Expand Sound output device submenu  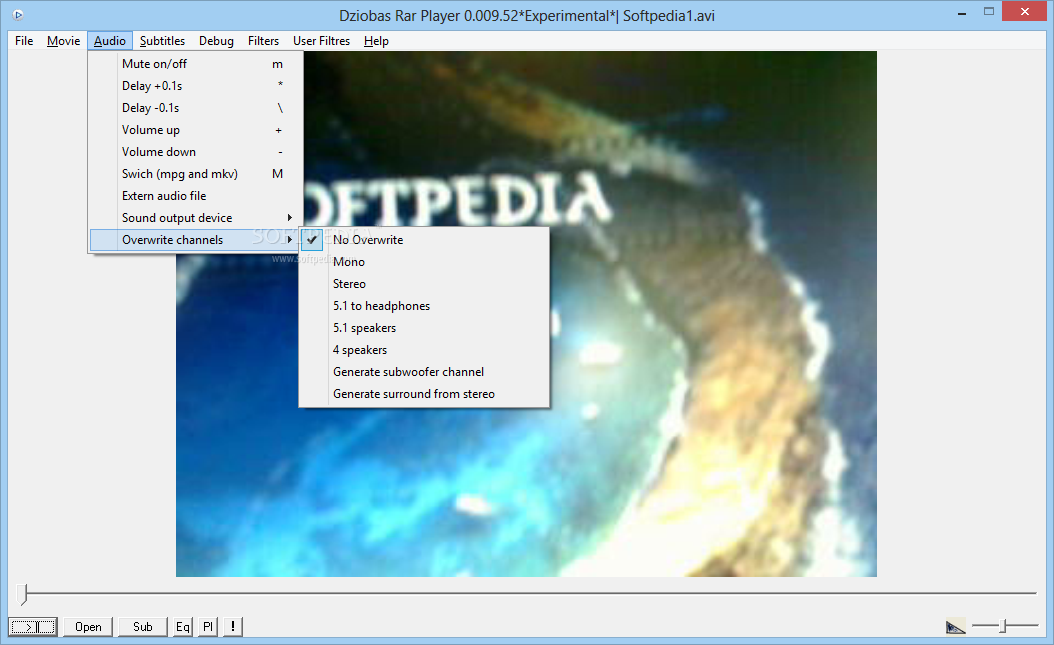click(196, 218)
